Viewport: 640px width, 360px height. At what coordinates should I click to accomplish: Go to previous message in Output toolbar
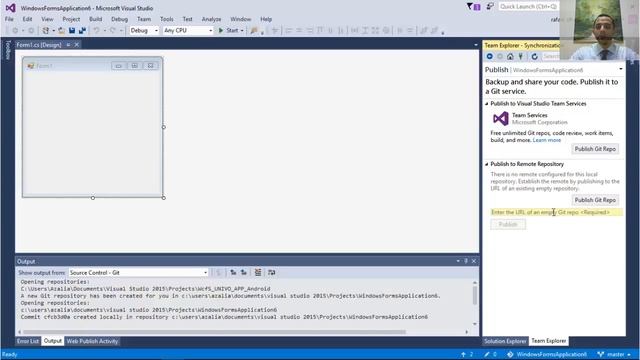click(x=233, y=273)
